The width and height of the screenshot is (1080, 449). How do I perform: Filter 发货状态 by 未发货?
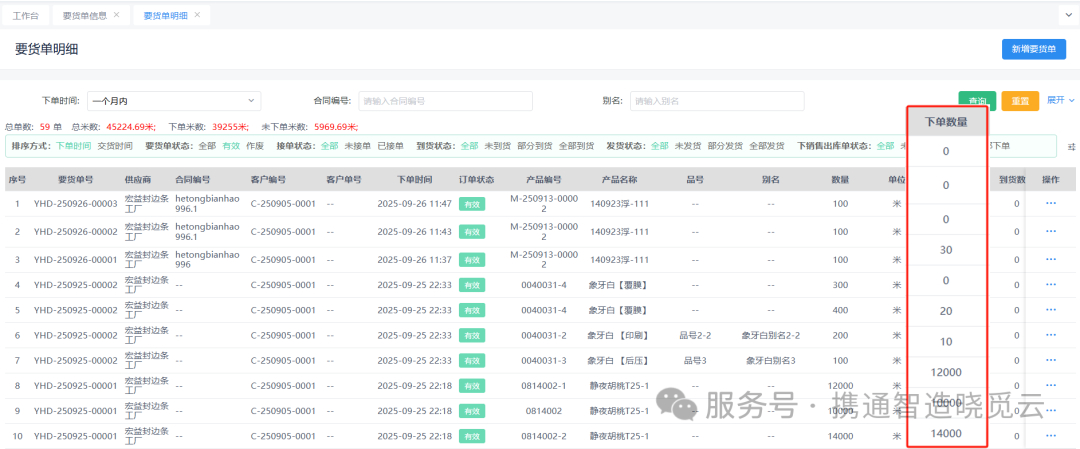click(x=688, y=146)
